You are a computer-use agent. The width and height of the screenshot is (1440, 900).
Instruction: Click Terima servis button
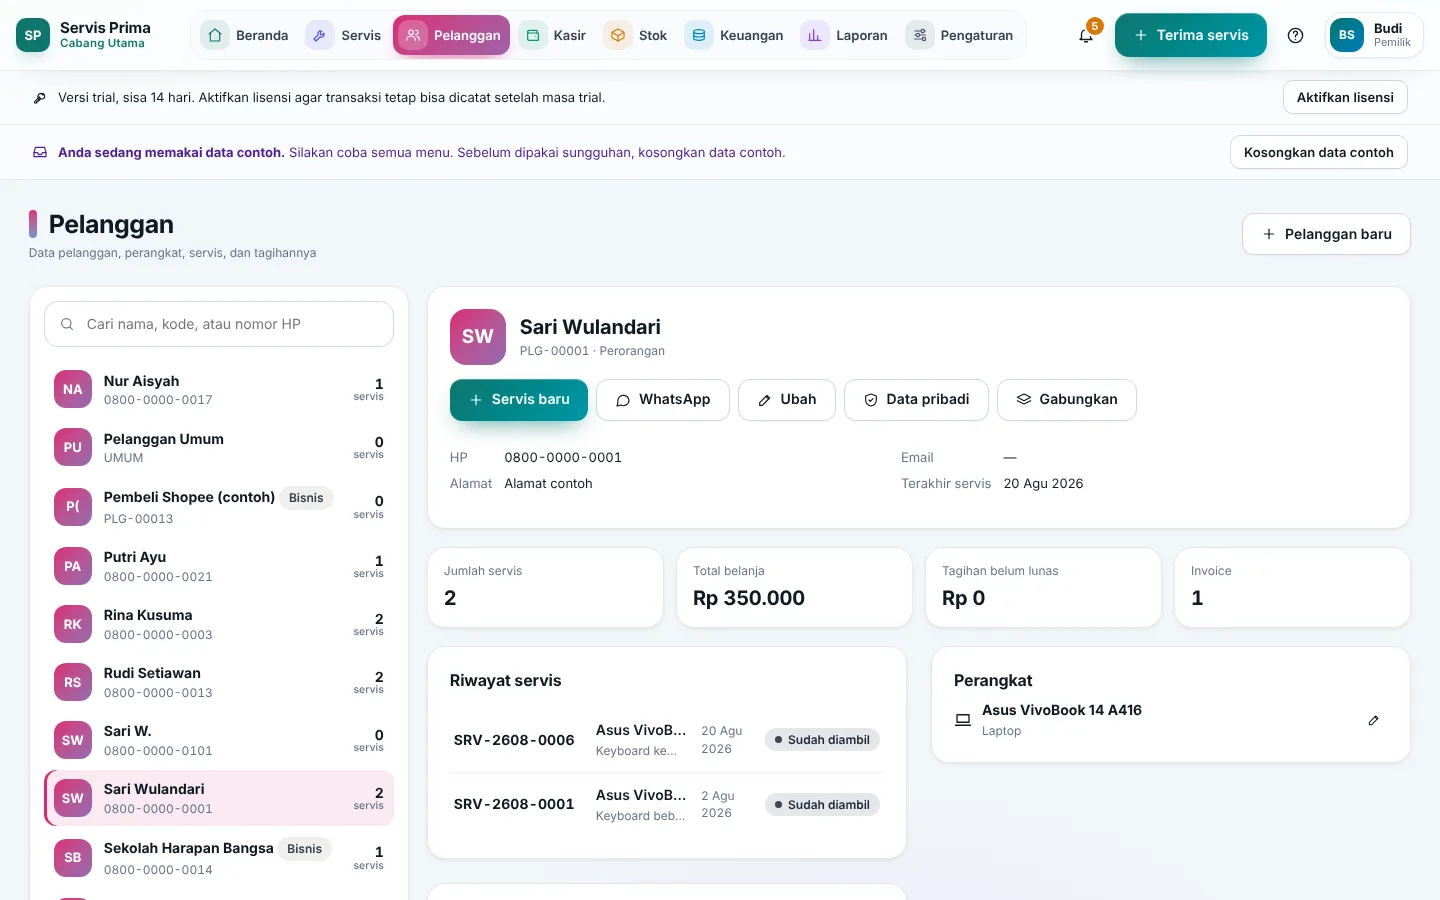pyautogui.click(x=1191, y=35)
